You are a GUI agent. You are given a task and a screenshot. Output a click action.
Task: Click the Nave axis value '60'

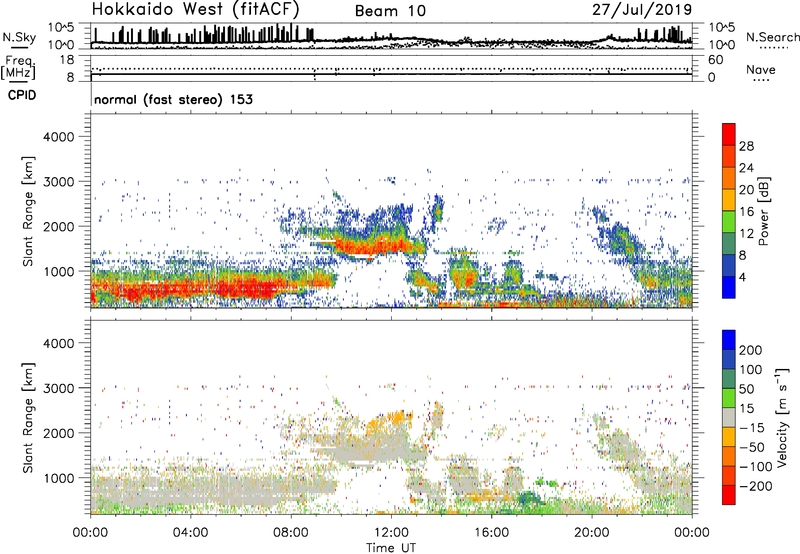click(716, 60)
